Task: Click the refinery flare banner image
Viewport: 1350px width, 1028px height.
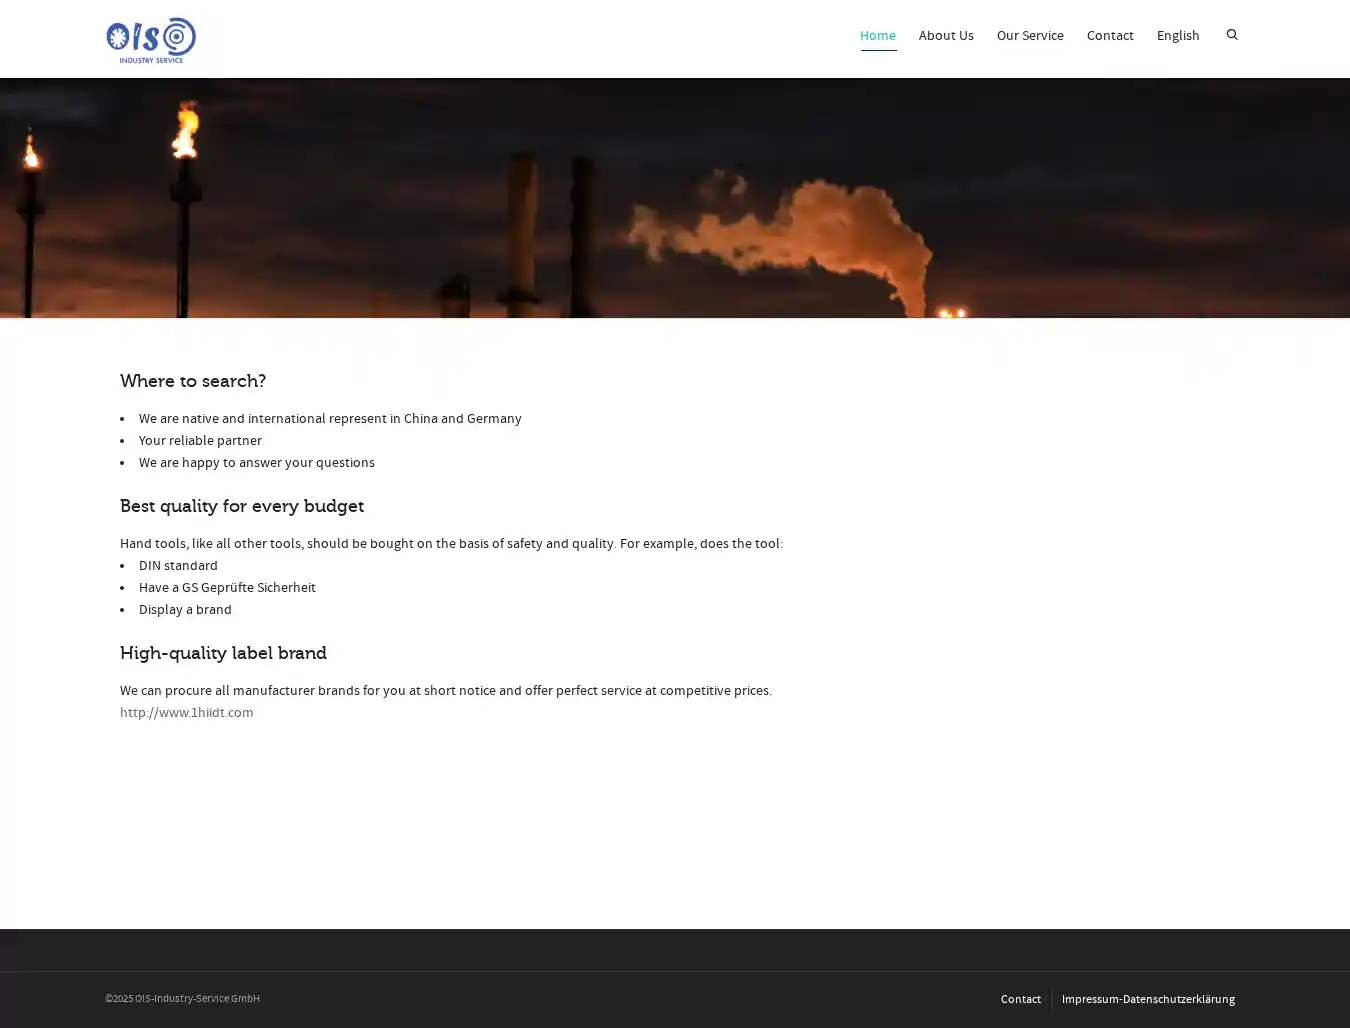Action: coord(675,198)
